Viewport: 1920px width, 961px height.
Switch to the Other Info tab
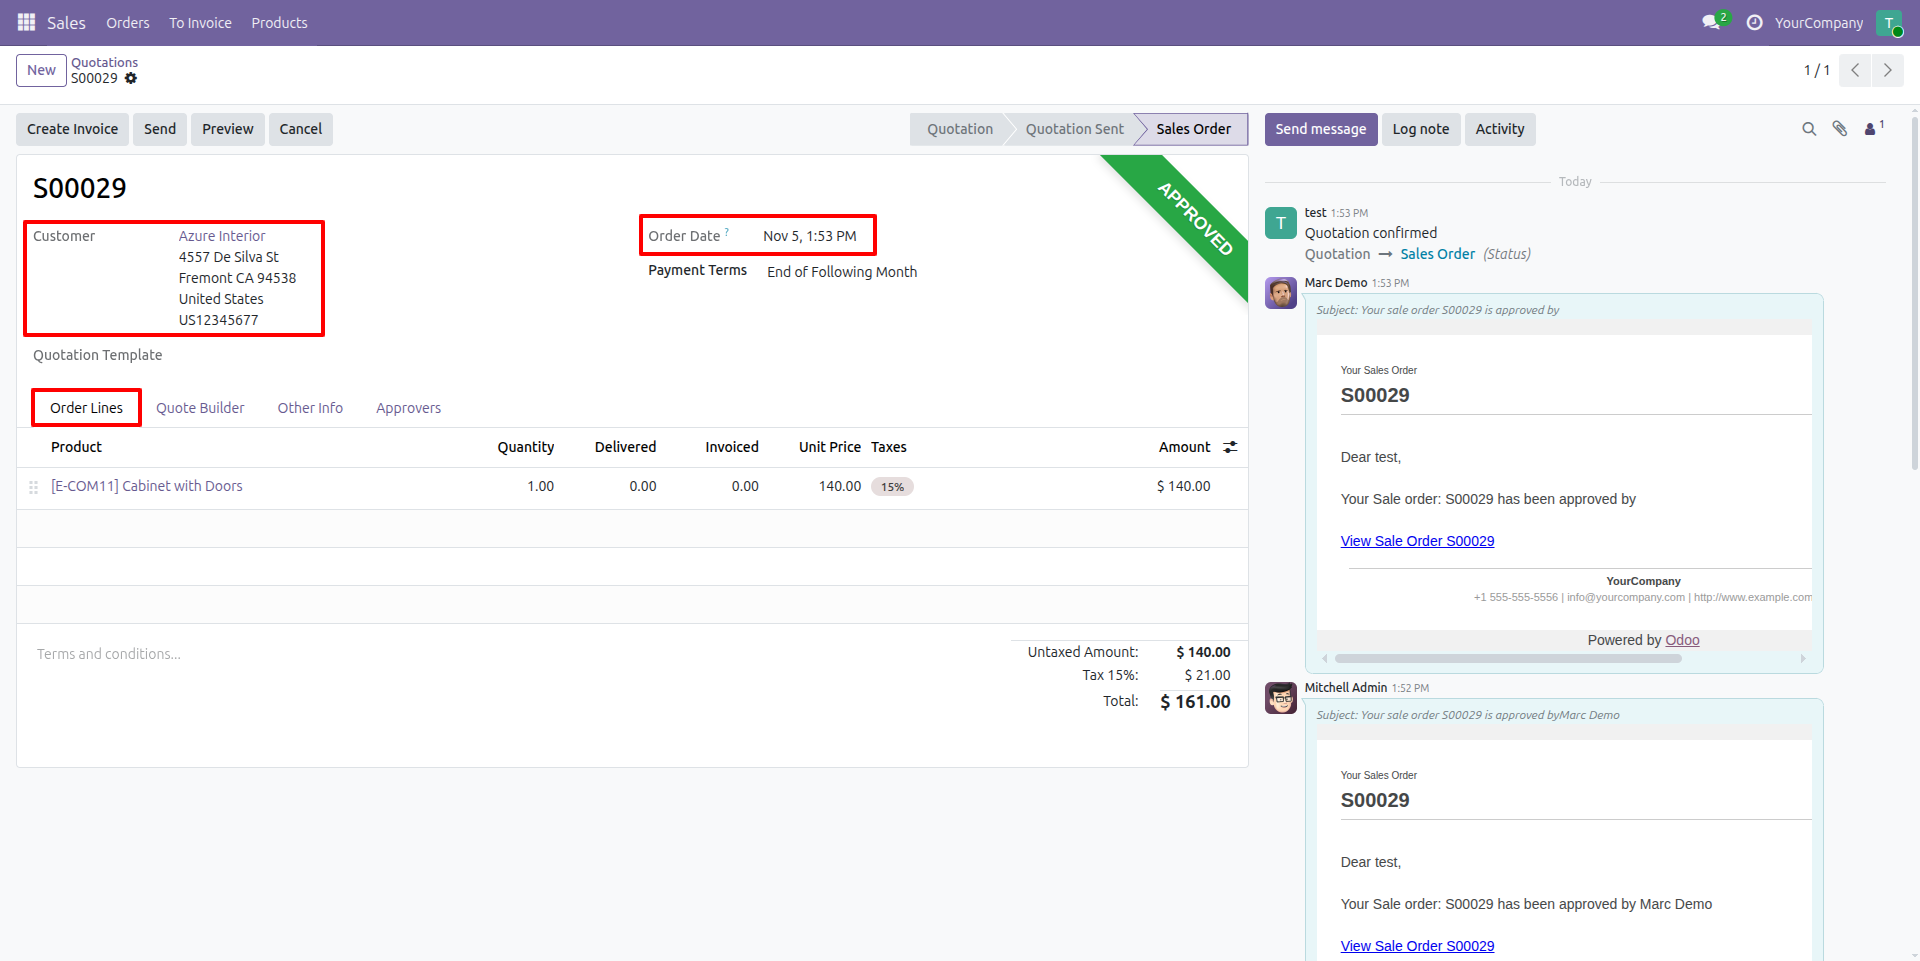[310, 408]
